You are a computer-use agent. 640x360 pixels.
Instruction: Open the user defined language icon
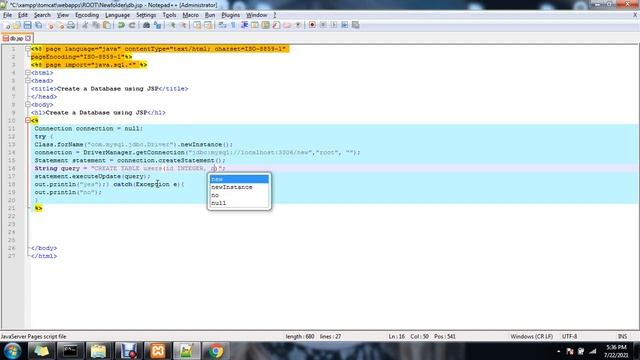point(255,25)
